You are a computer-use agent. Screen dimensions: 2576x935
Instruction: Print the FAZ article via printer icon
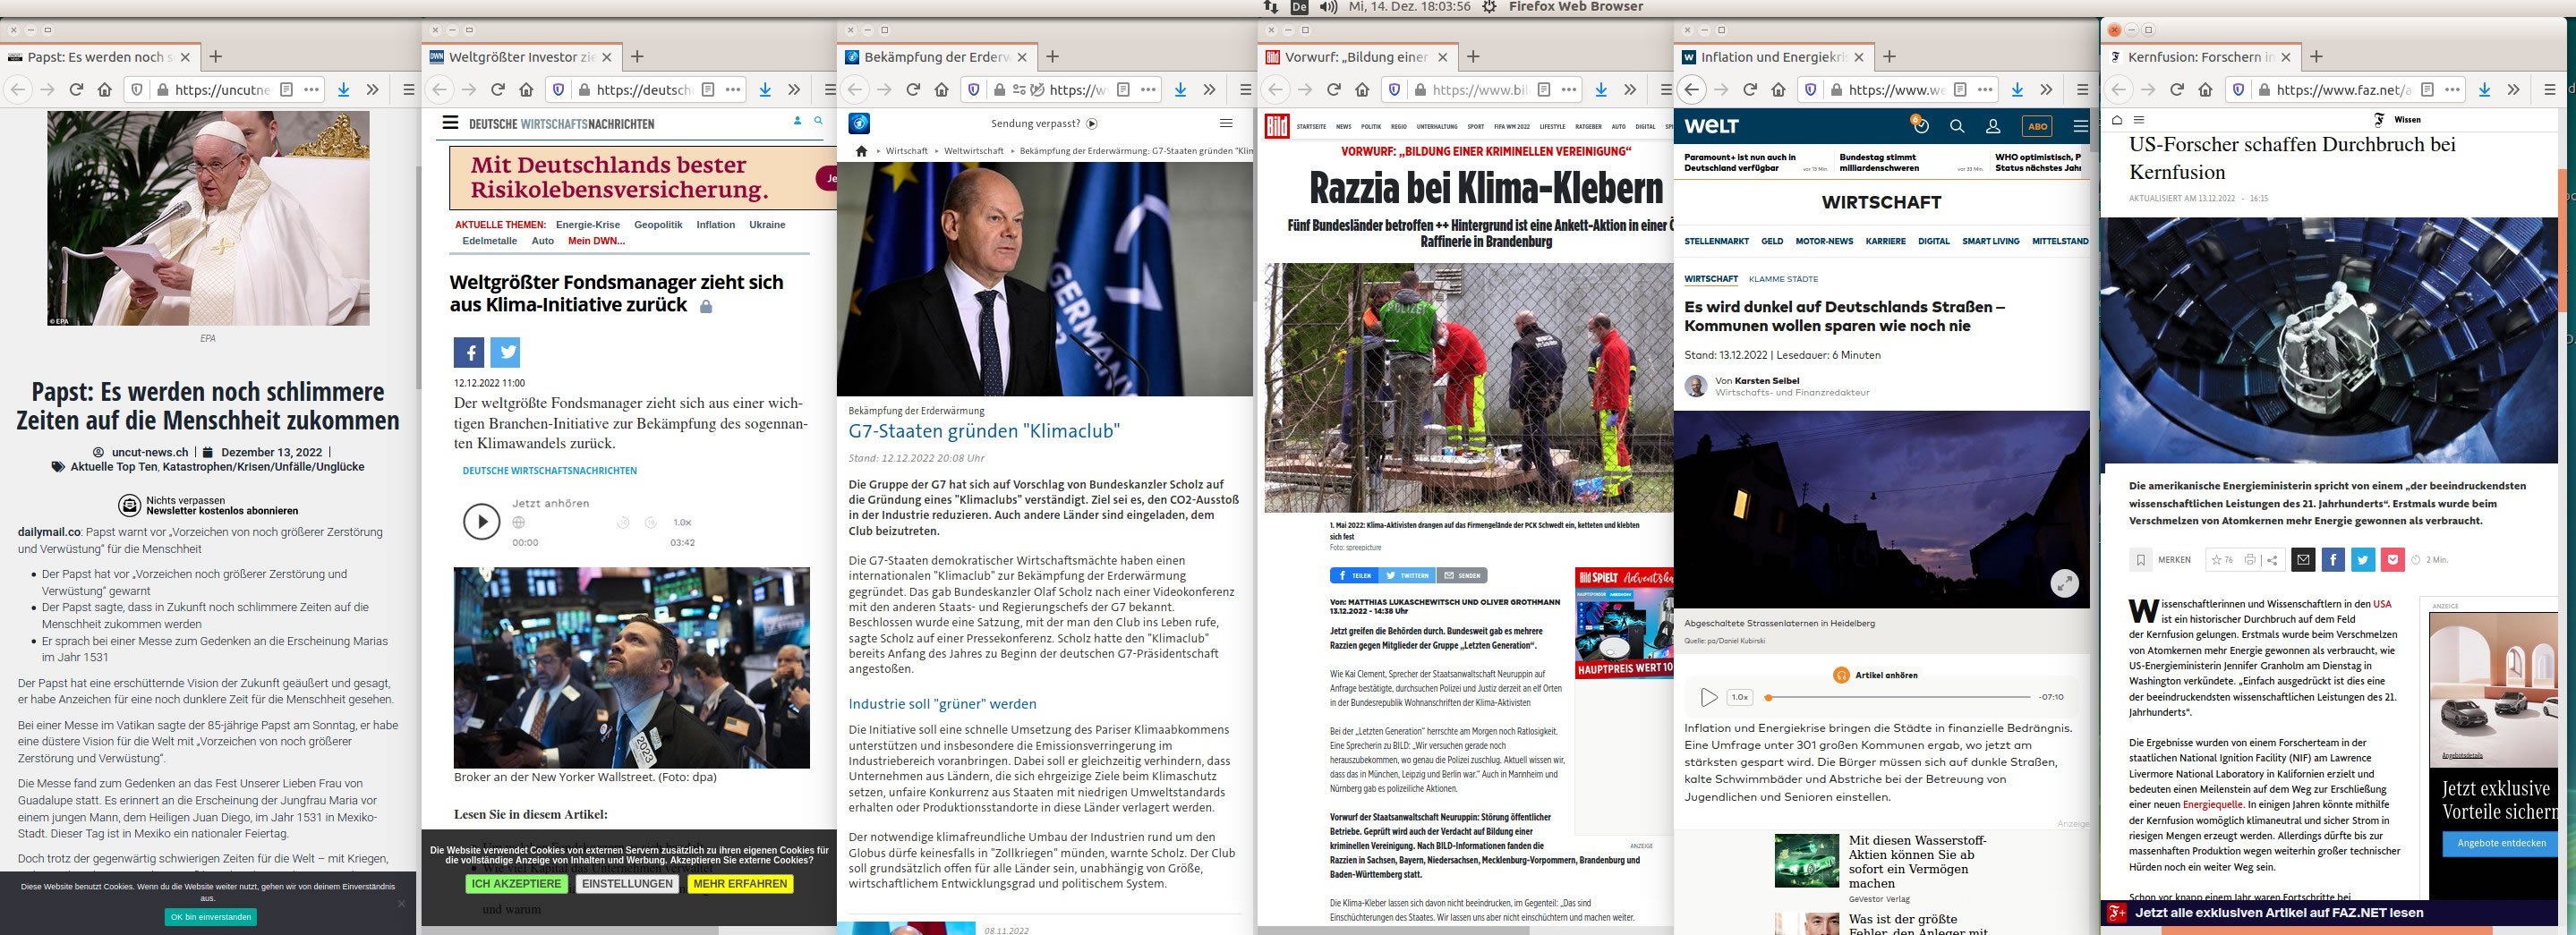[x=2250, y=560]
